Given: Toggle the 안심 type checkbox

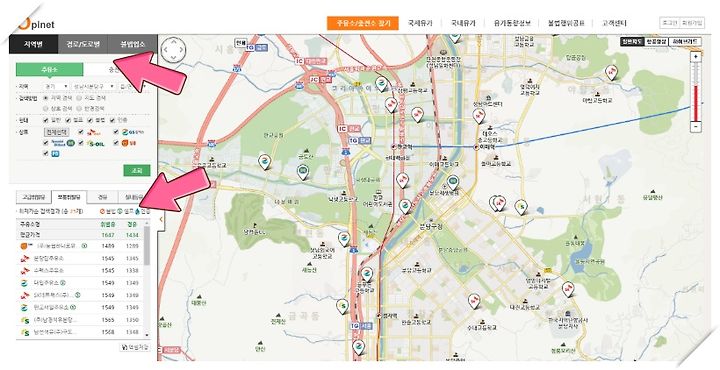Looking at the screenshot, I should click(112, 120).
